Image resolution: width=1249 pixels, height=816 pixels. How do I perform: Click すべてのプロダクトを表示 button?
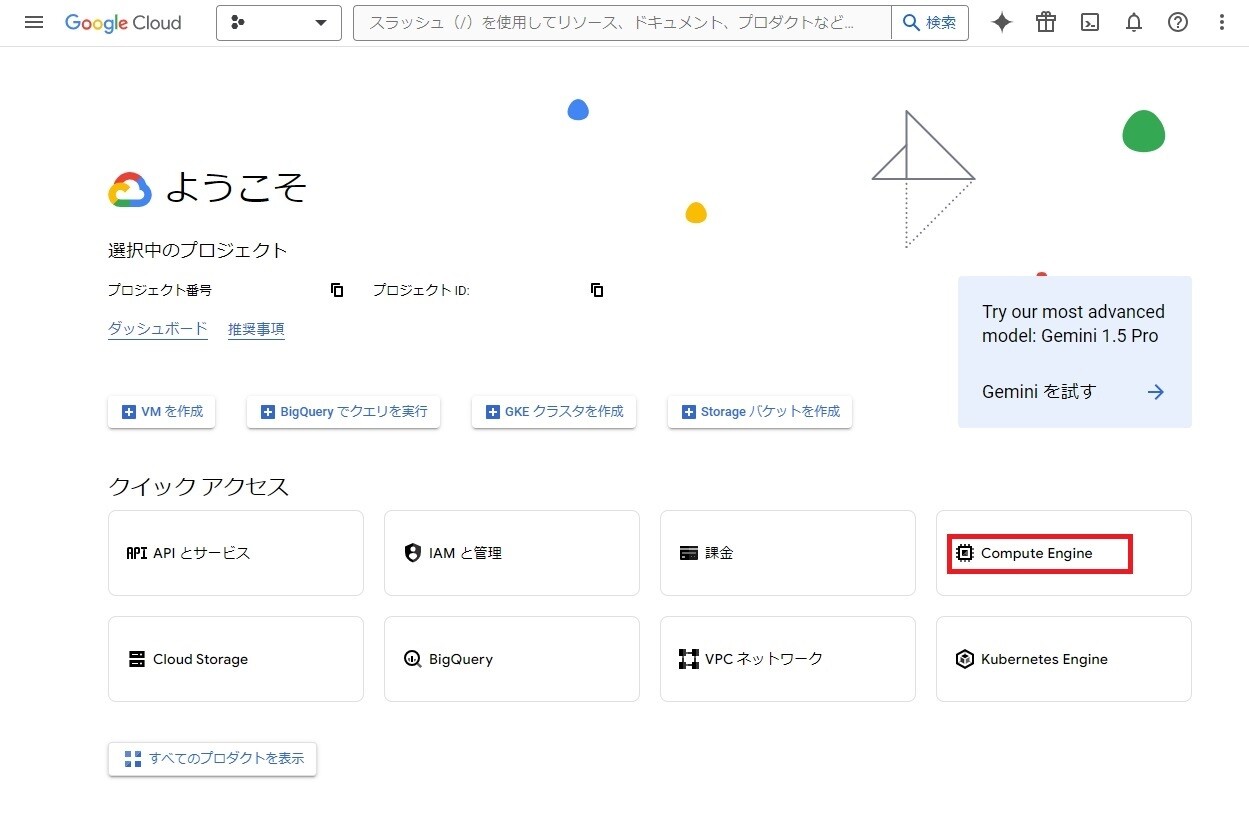click(213, 759)
